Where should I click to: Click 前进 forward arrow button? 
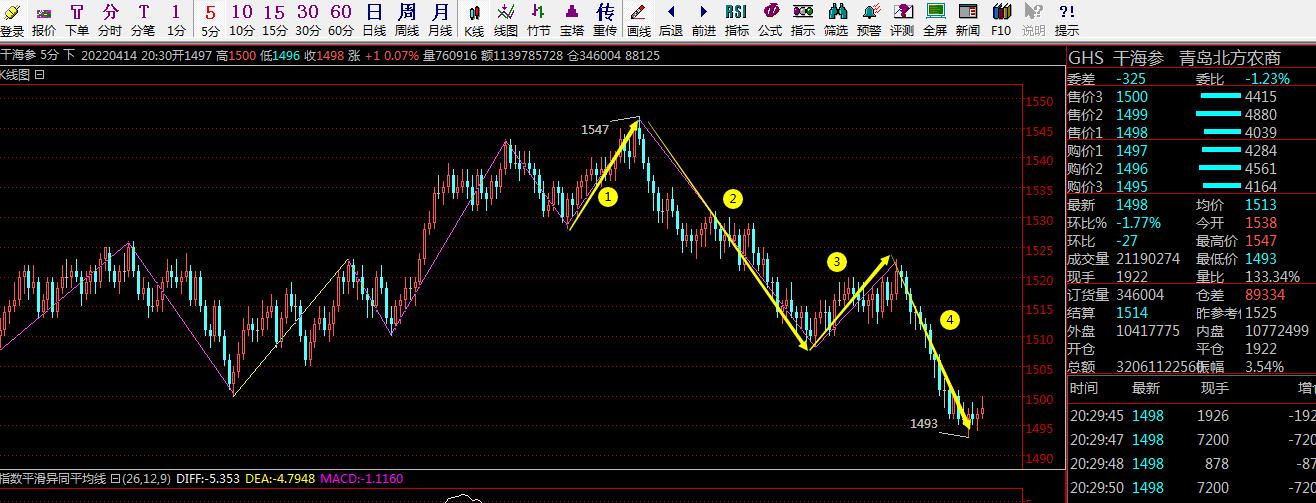[x=704, y=18]
